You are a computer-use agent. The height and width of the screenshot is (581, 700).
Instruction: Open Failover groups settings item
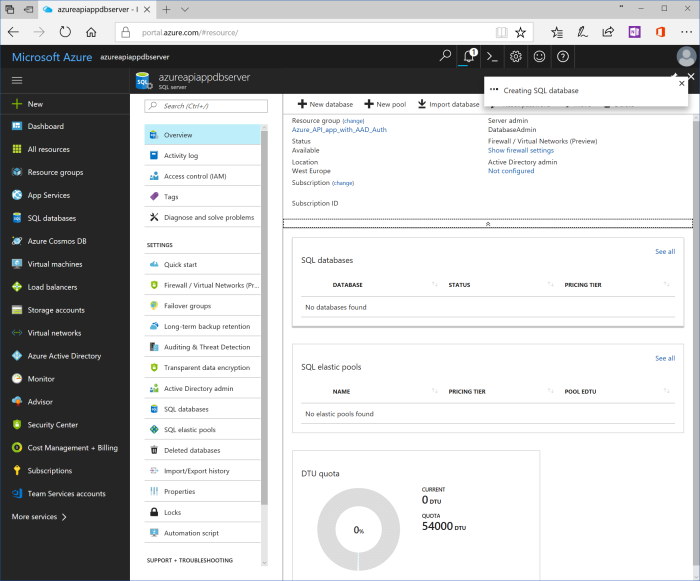point(202,306)
